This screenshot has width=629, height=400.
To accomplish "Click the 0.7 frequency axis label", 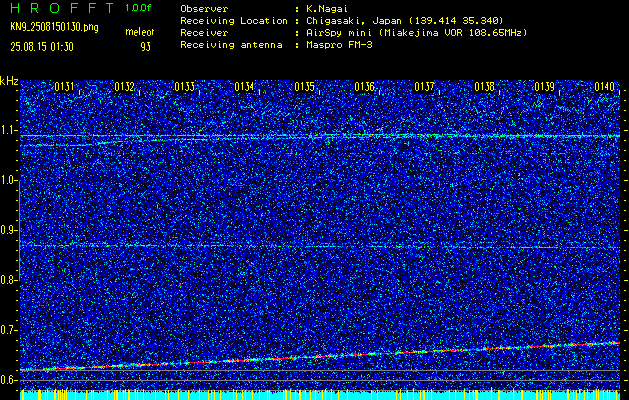I will [8, 330].
